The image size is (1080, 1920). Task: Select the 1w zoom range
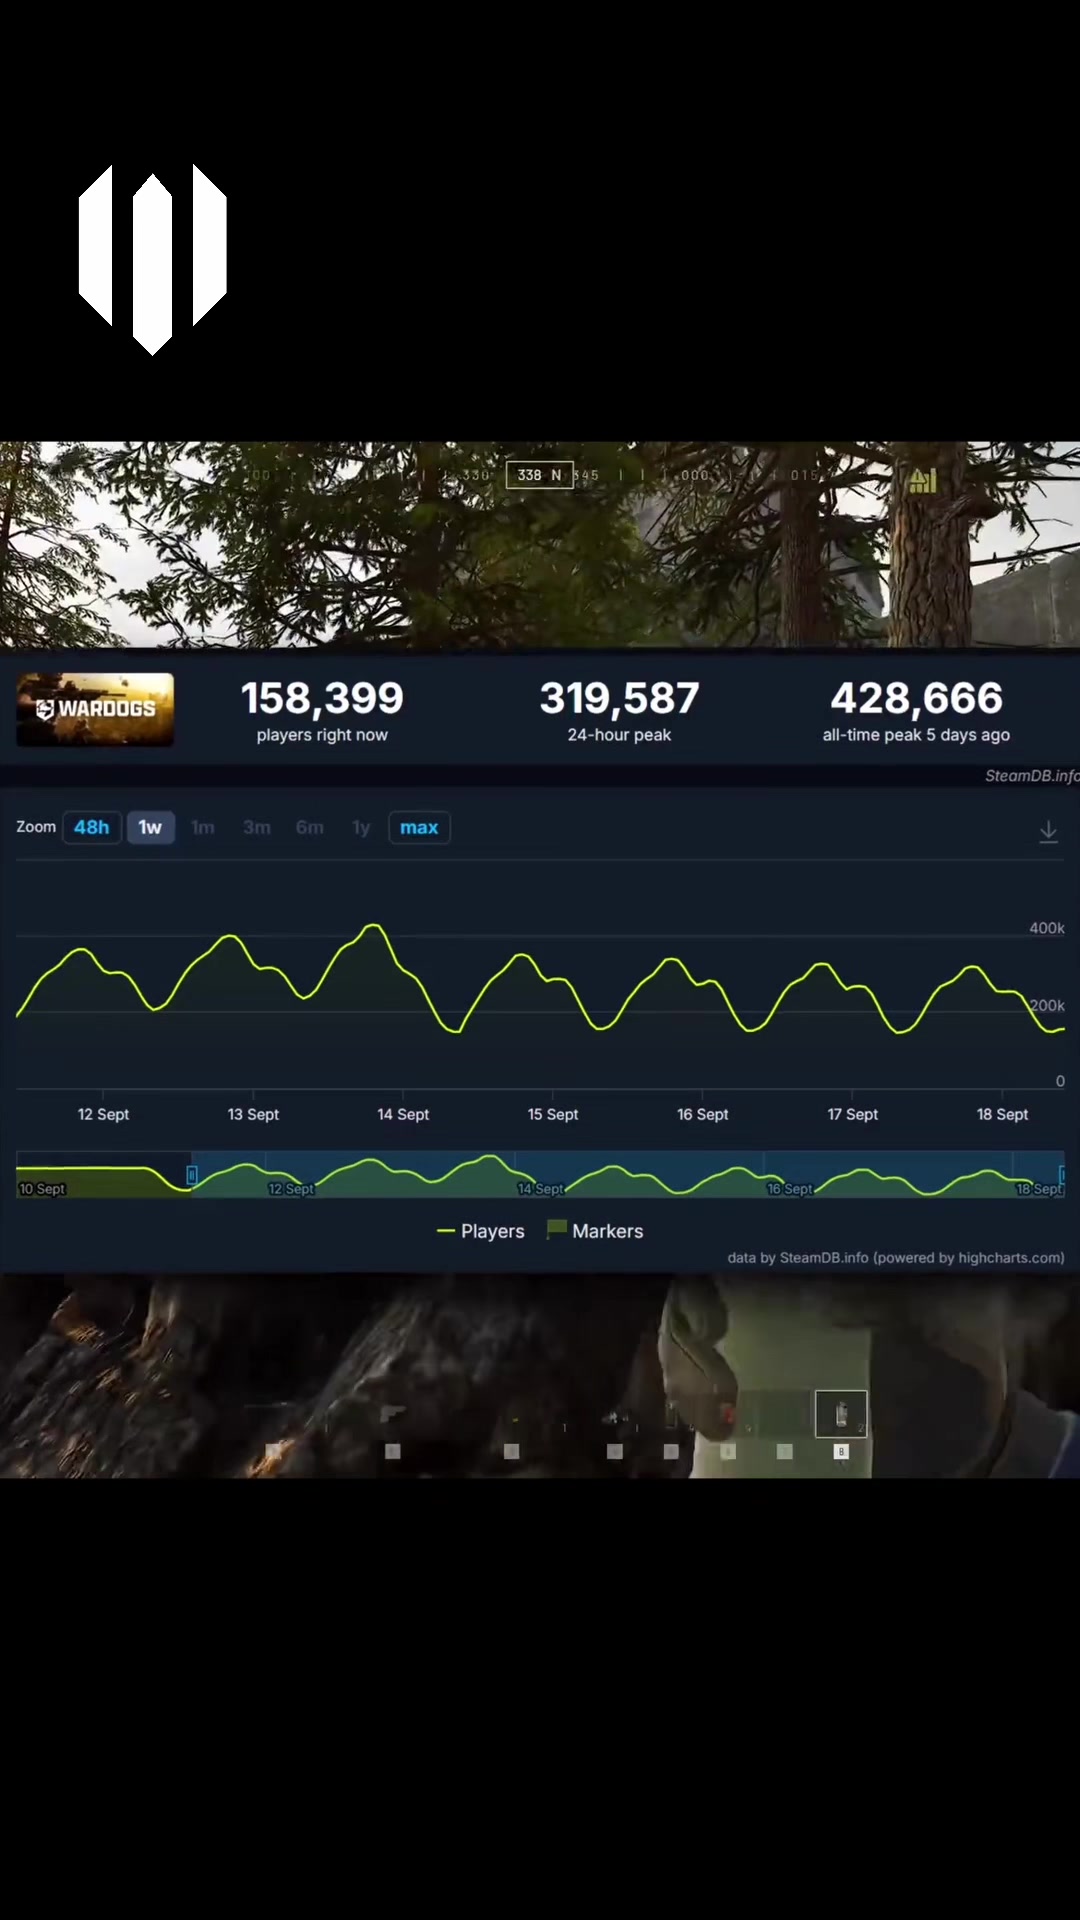(x=150, y=827)
